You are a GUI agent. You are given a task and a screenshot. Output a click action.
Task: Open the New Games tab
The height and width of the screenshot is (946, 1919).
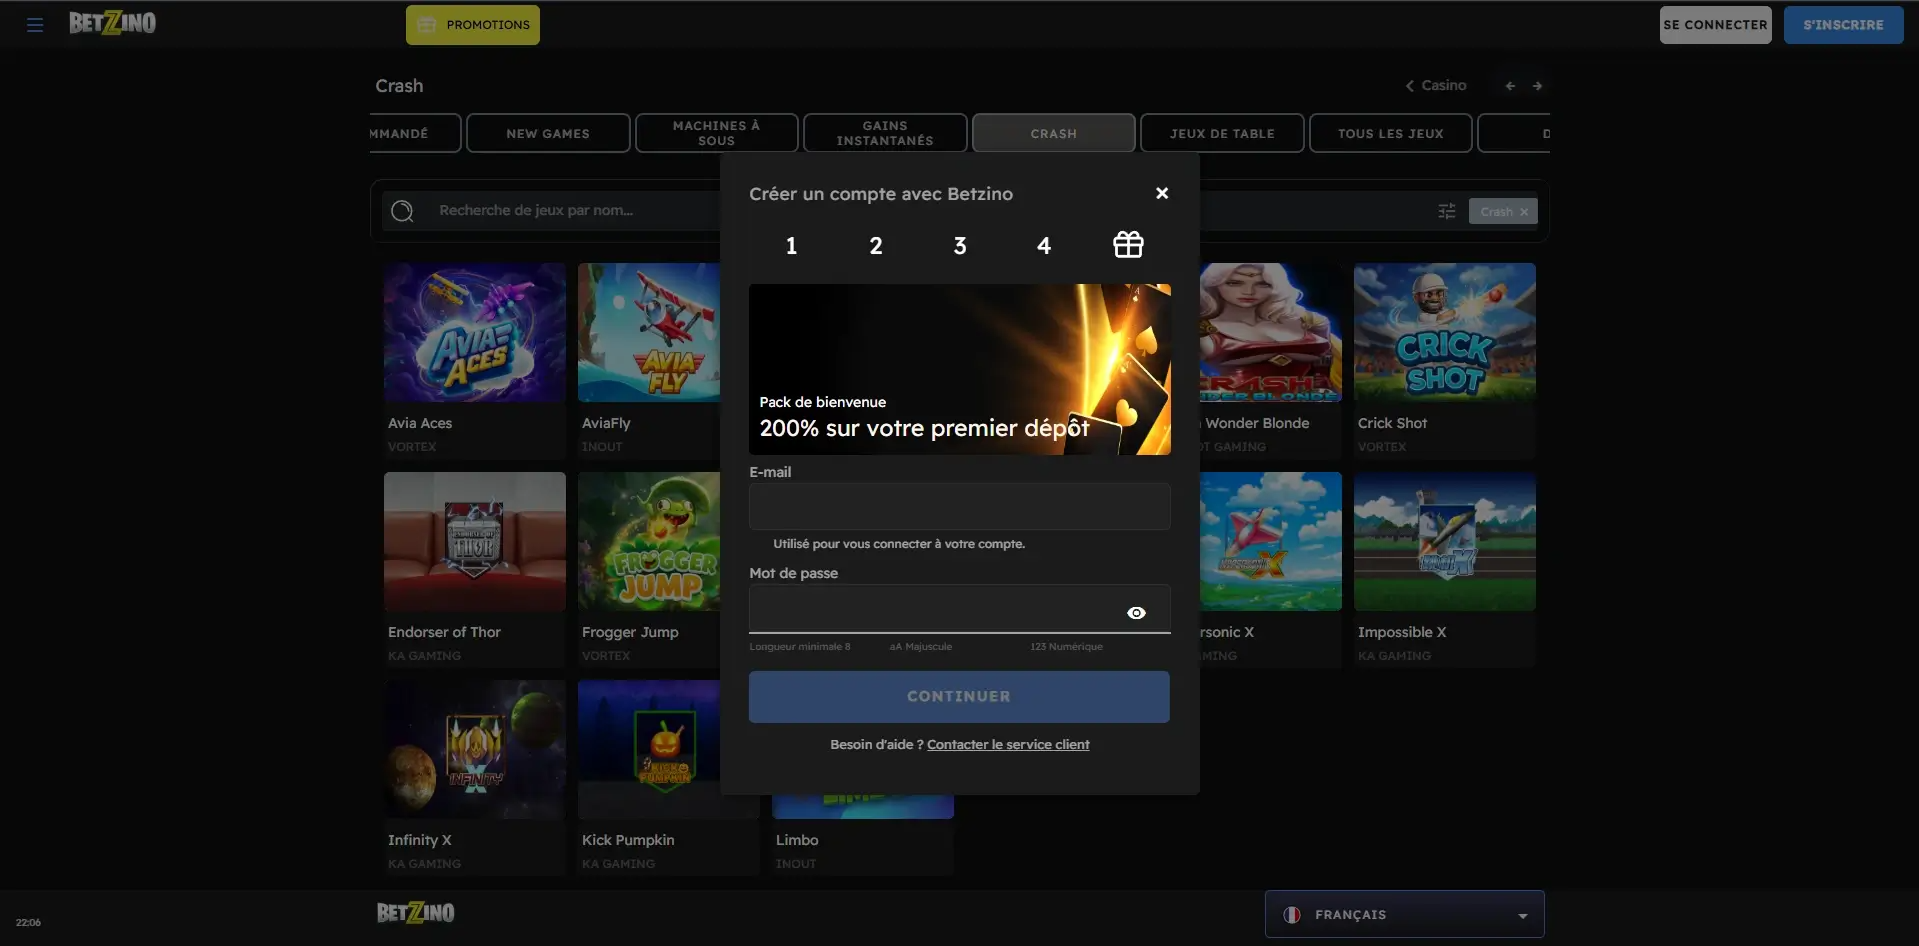[548, 133]
